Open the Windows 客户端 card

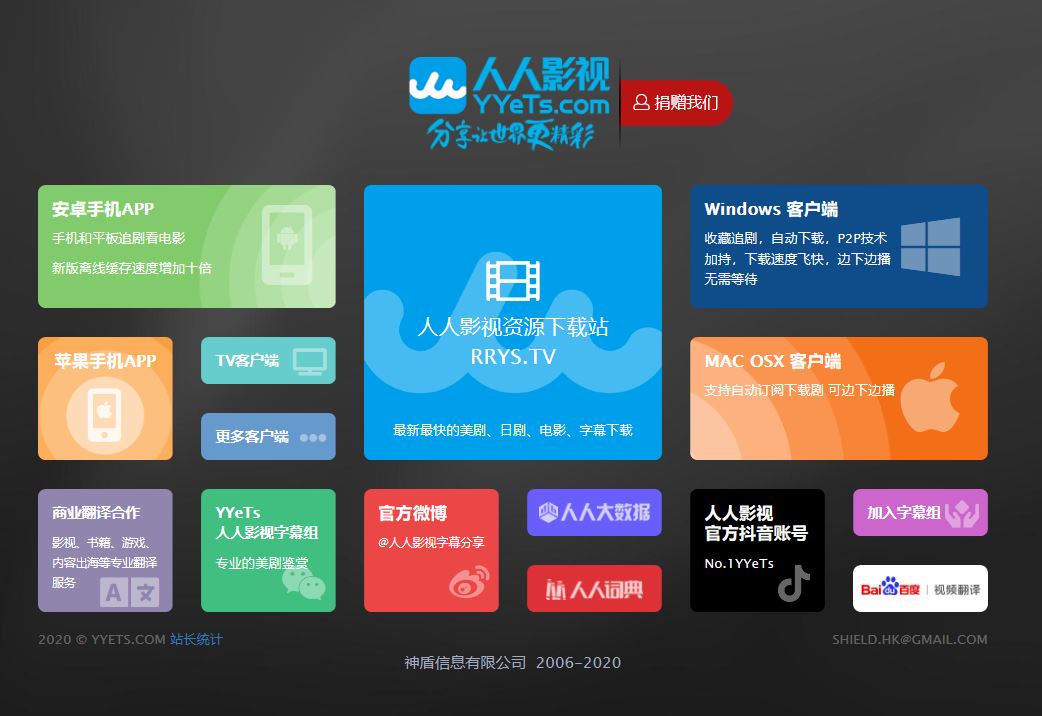[839, 247]
